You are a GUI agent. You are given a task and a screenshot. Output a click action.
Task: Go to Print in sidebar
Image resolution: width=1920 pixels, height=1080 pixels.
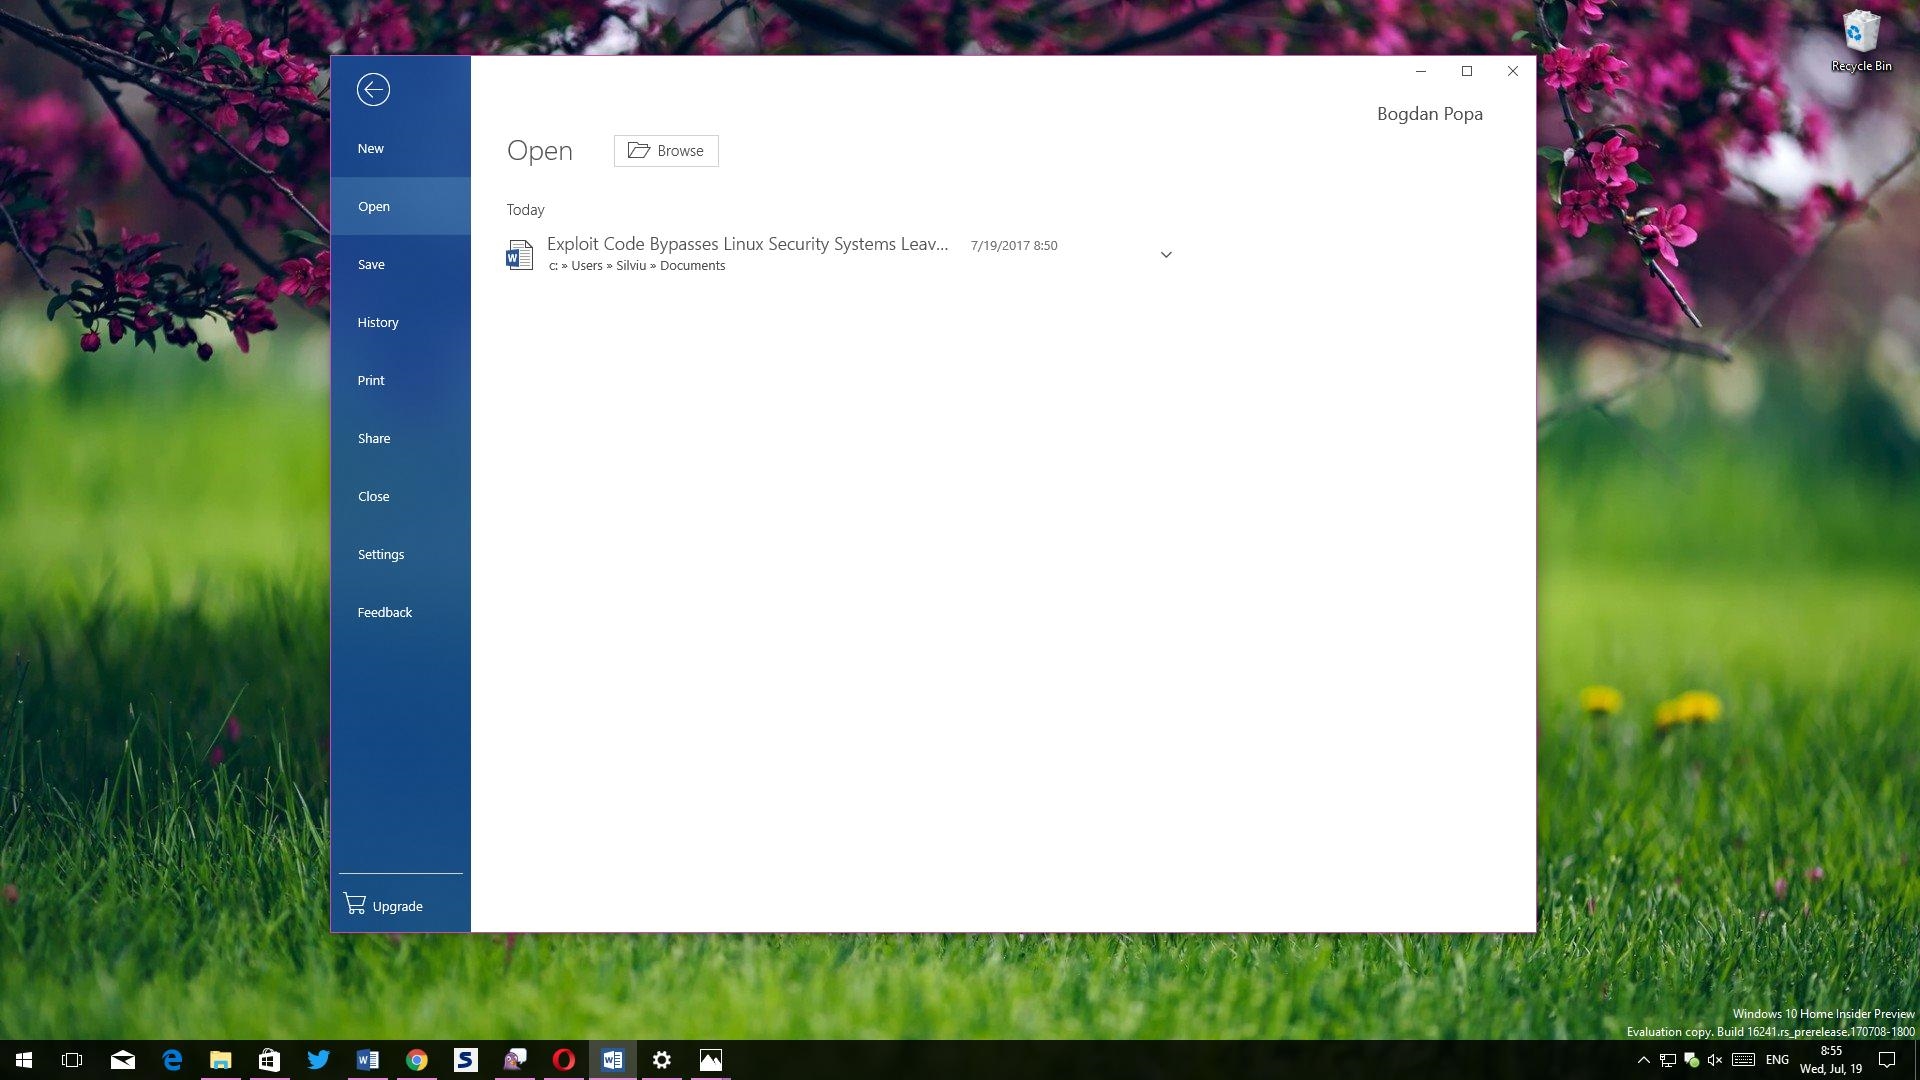pyautogui.click(x=371, y=381)
